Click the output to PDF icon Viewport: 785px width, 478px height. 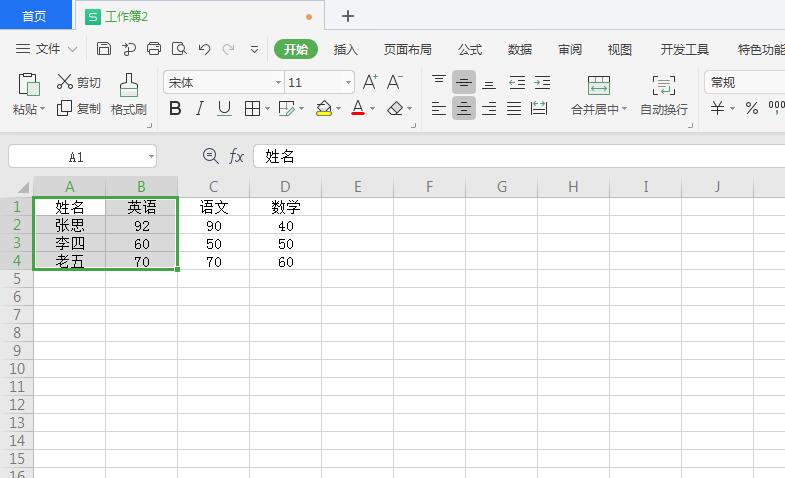tap(129, 49)
